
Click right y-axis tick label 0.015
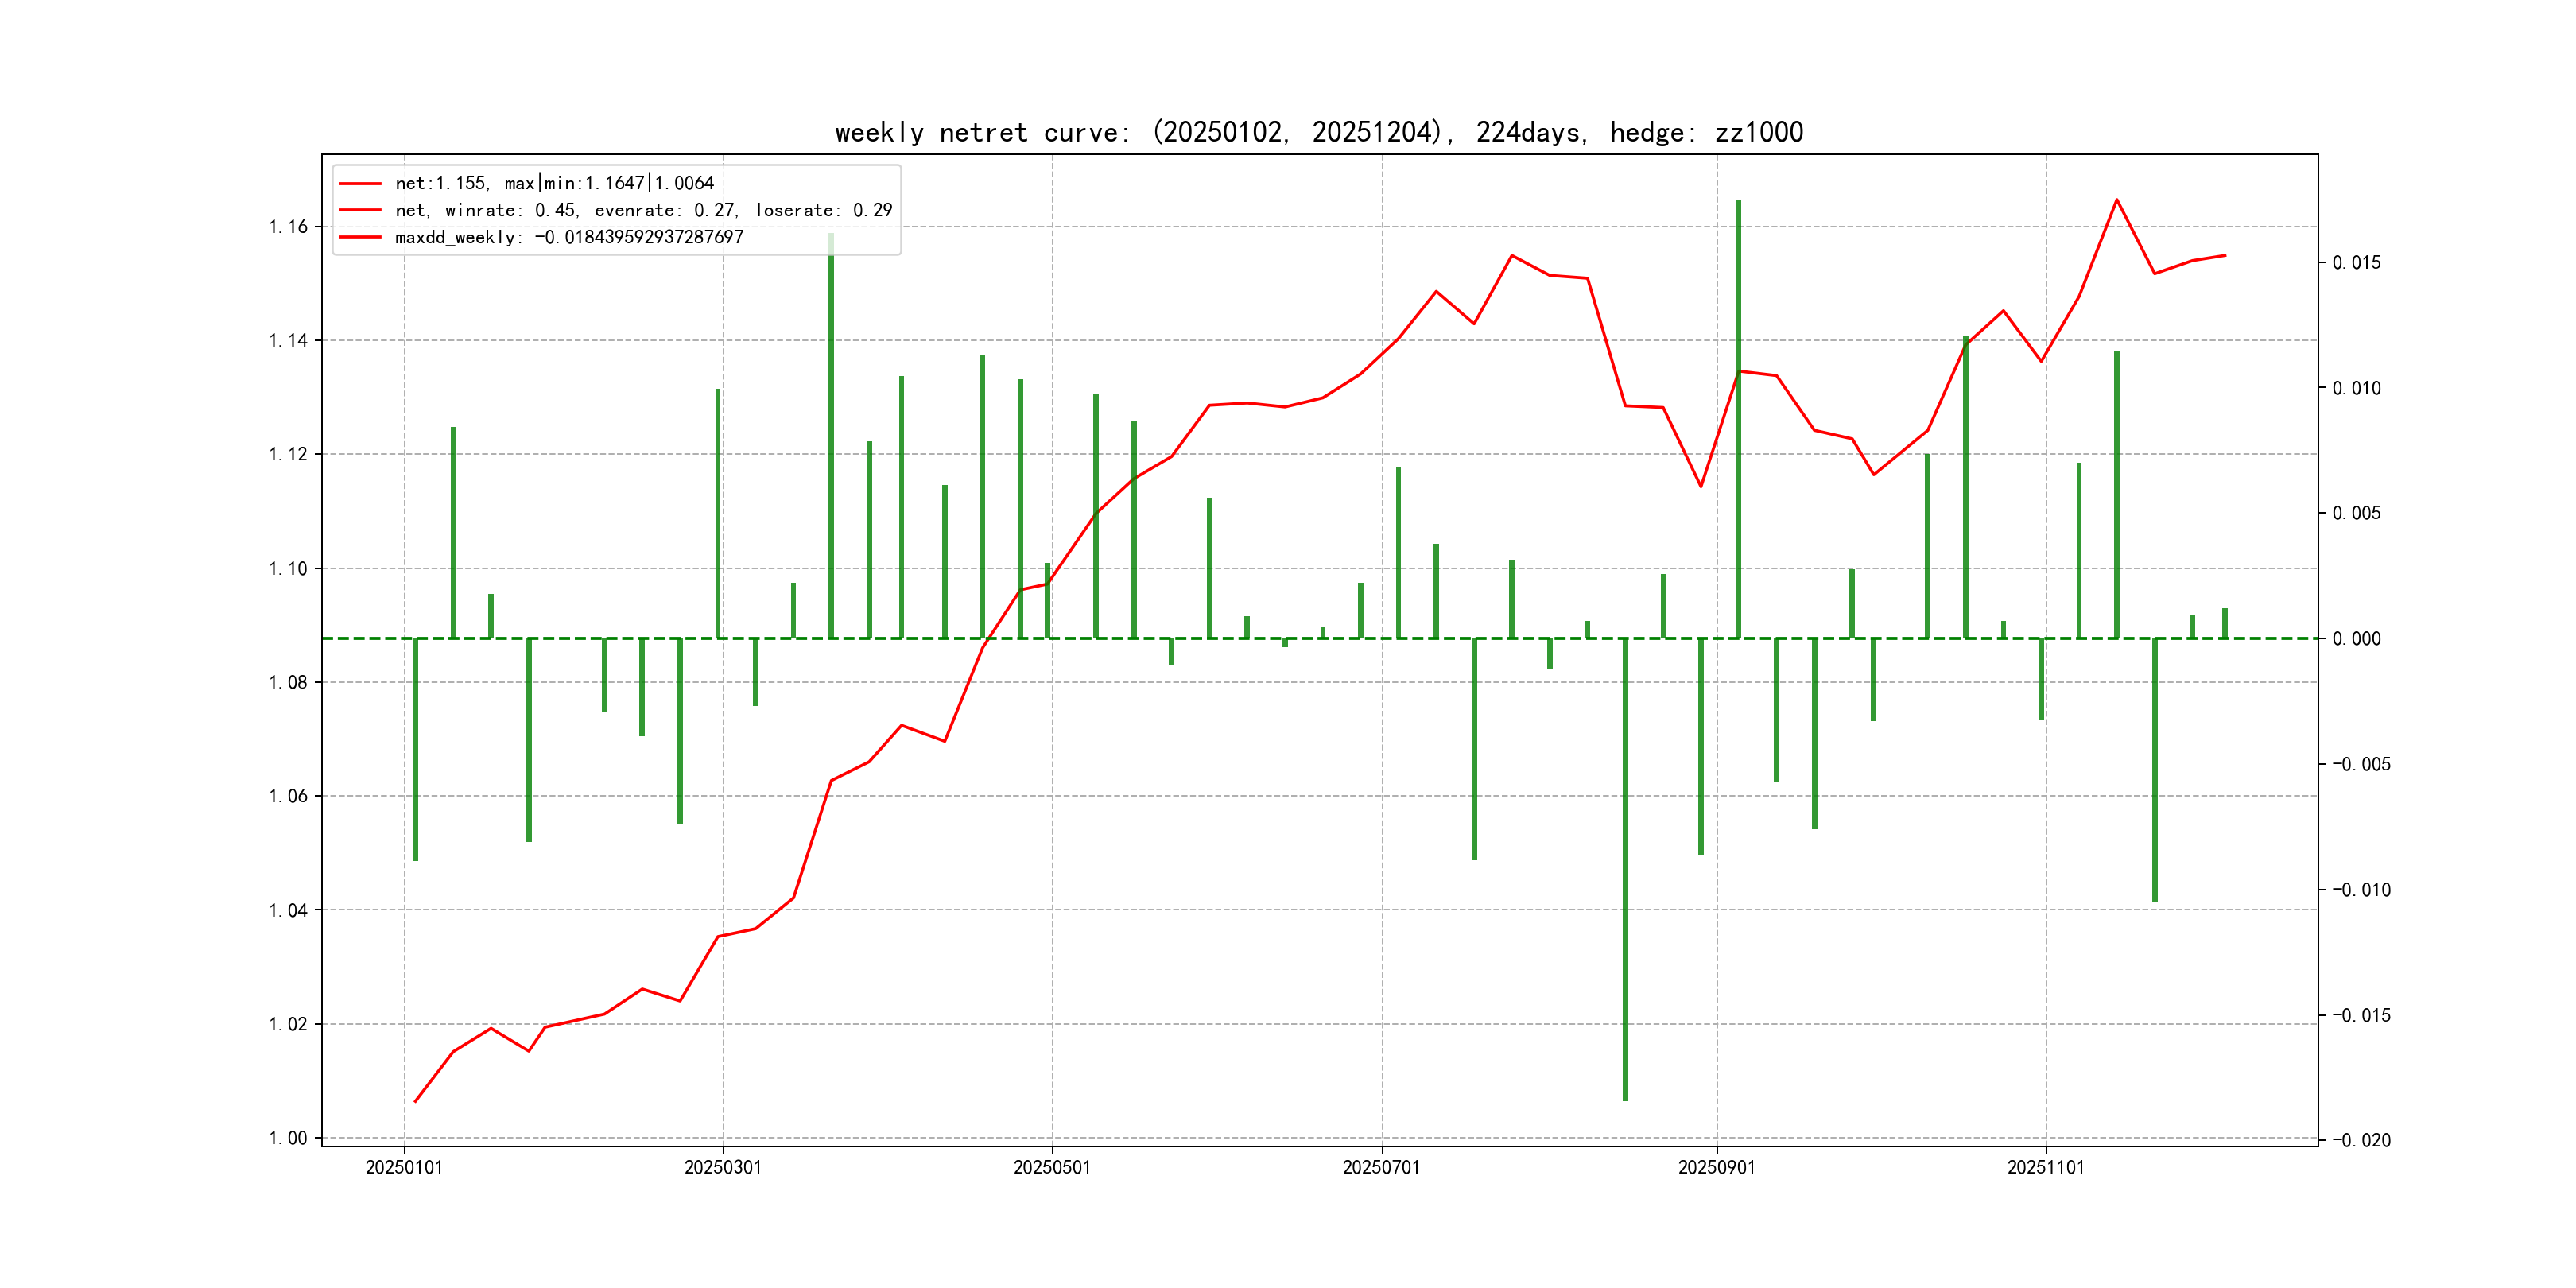[x=2356, y=263]
